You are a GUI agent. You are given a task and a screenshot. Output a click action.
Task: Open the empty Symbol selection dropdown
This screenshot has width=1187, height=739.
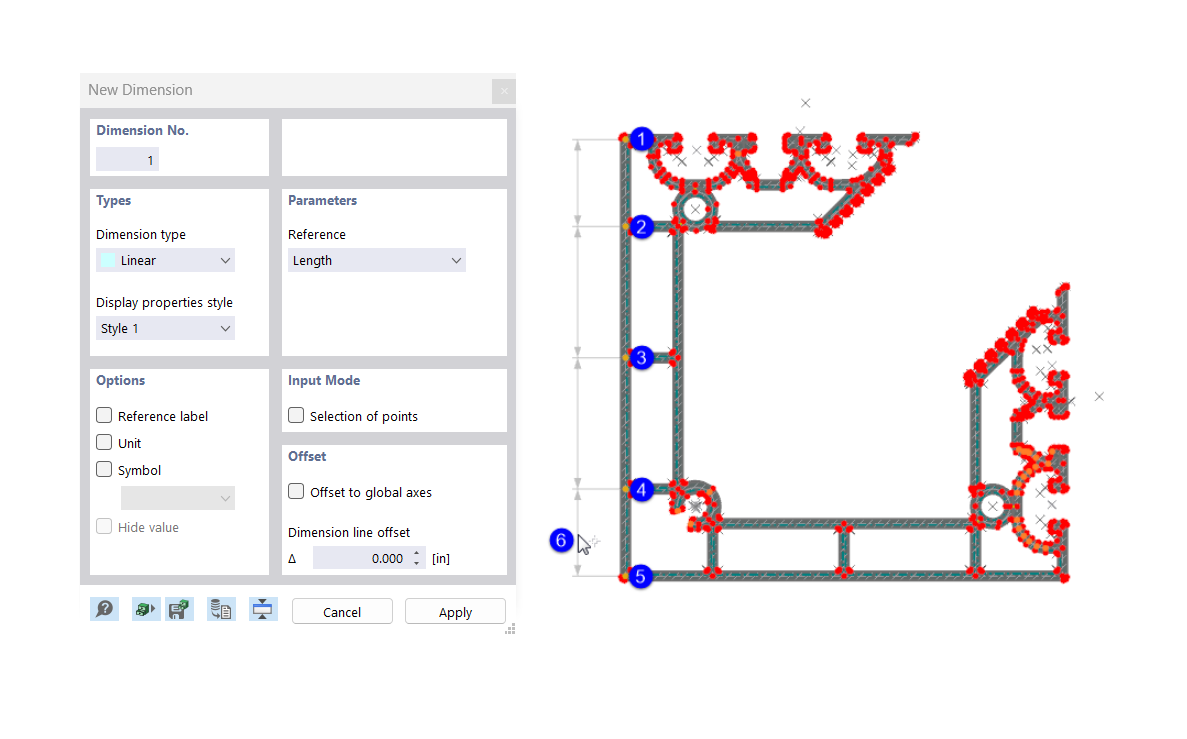[177, 497]
